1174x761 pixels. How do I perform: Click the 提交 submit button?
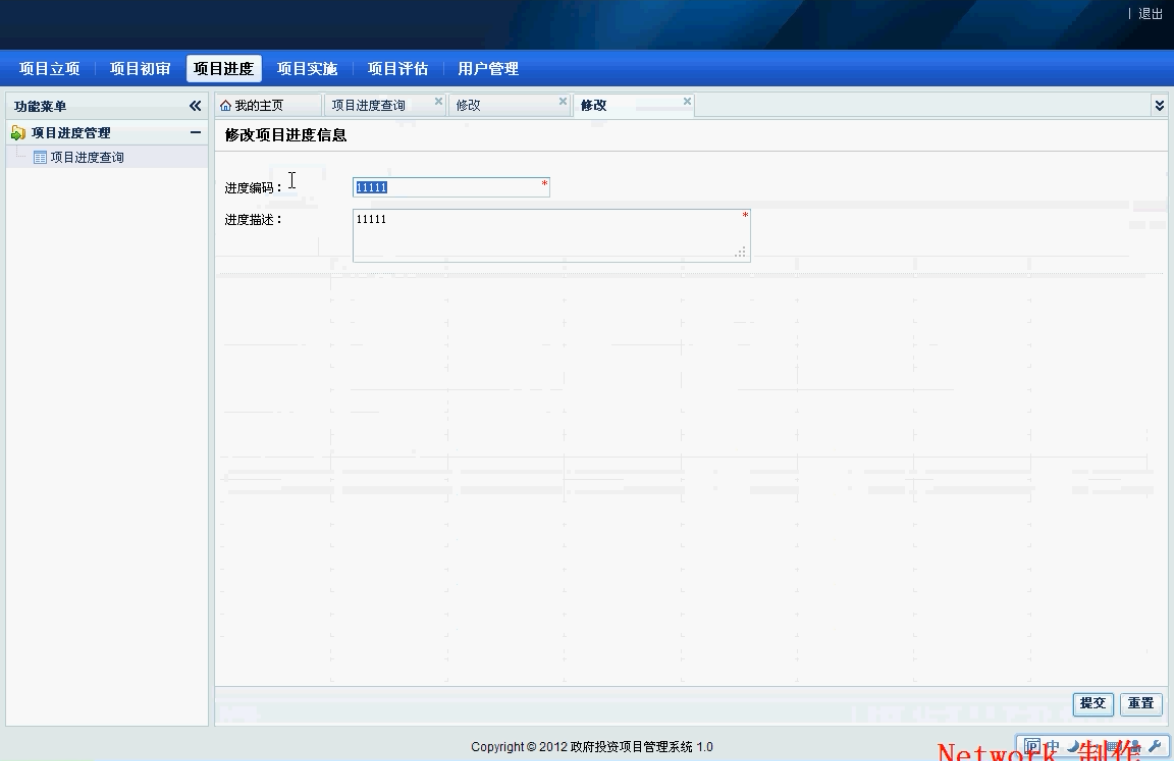1093,703
